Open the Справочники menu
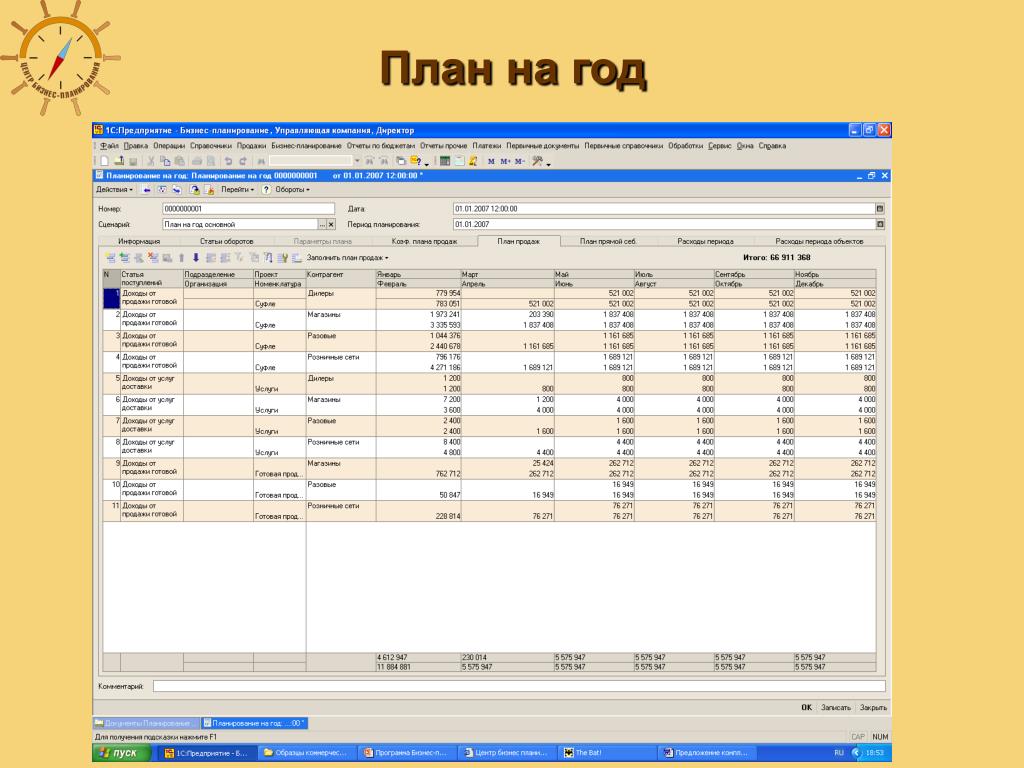1024x768 pixels. click(x=211, y=146)
